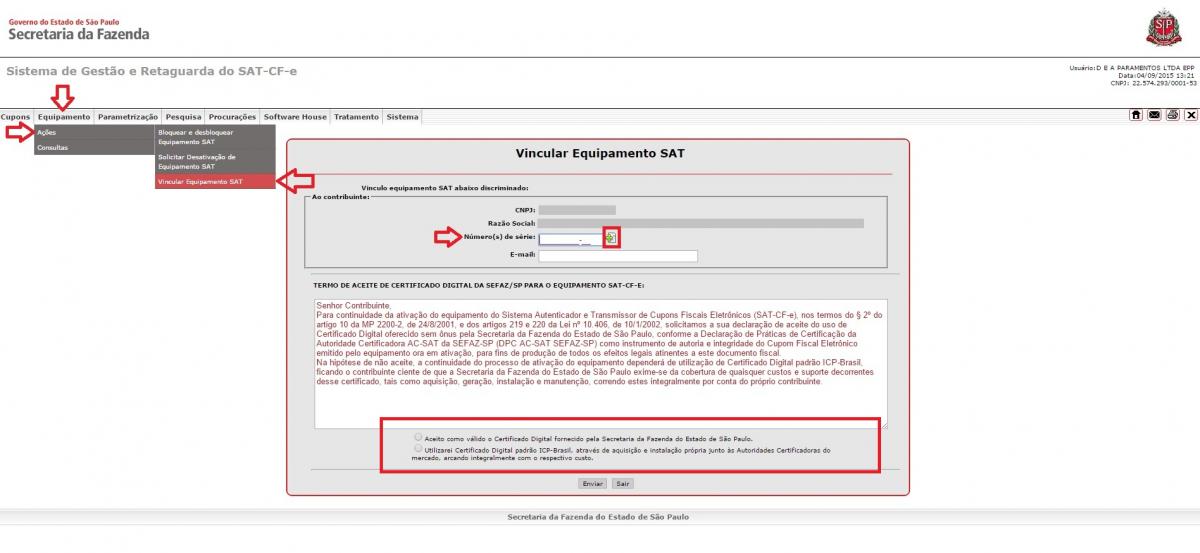Click the greyed Razão Social value field
This screenshot has width=1200, height=553.
tap(701, 224)
